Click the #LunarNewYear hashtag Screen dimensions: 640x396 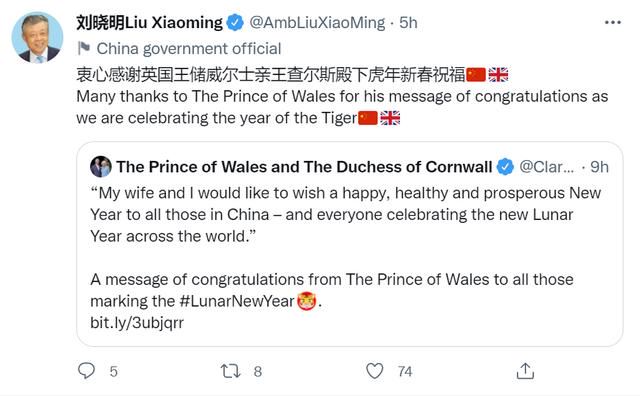pyautogui.click(x=237, y=301)
